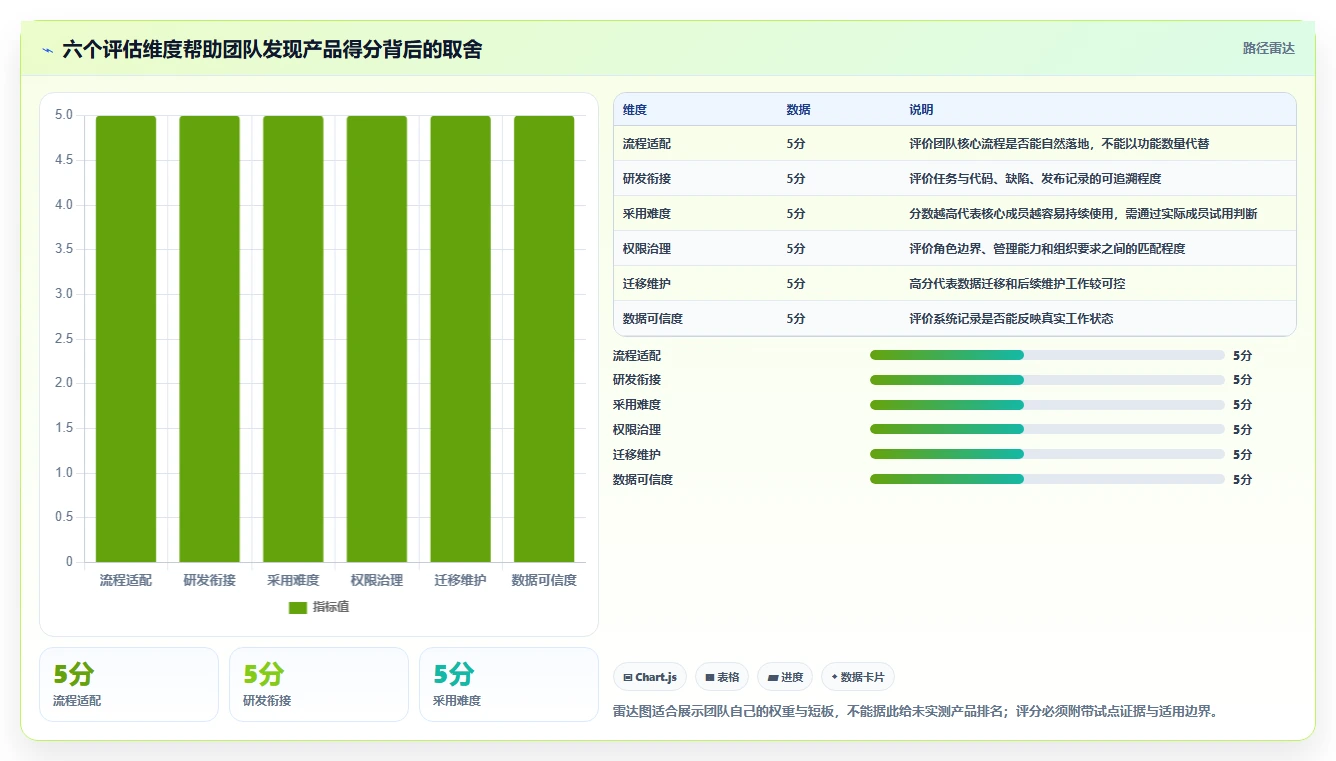Click the 说明 column header
1336x761 pixels.
pyautogui.click(x=921, y=110)
